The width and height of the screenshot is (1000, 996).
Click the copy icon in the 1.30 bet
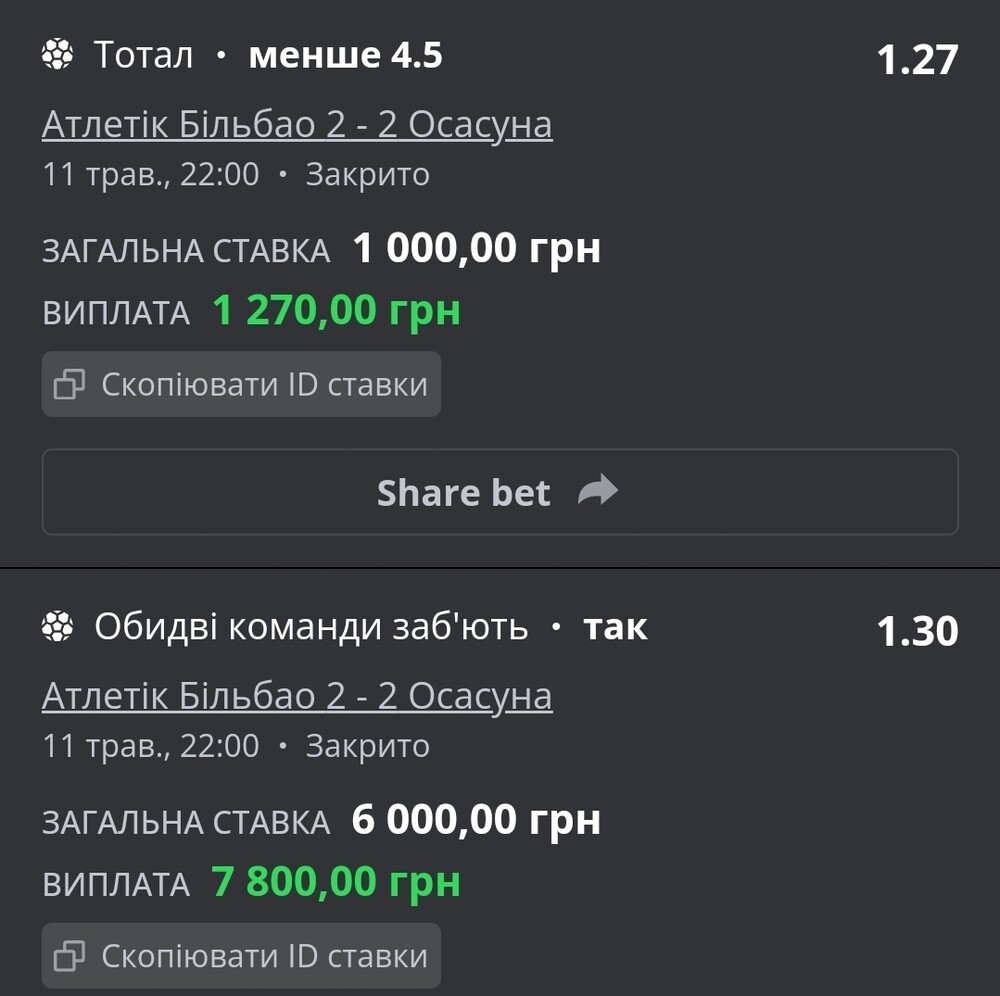tap(70, 956)
